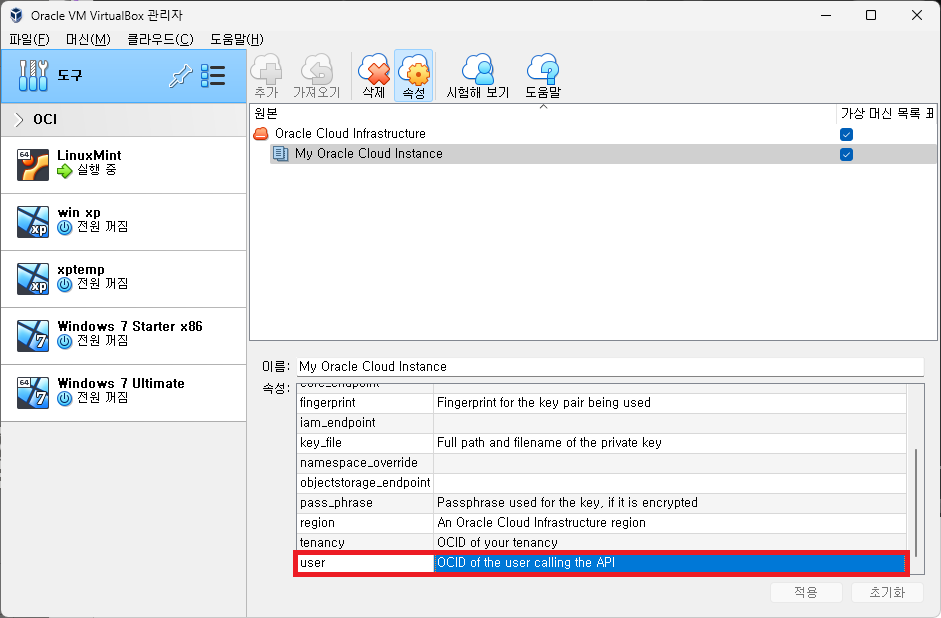Select Windows 7 Ultimate machine icon
This screenshot has height=618, width=941.
(33, 393)
